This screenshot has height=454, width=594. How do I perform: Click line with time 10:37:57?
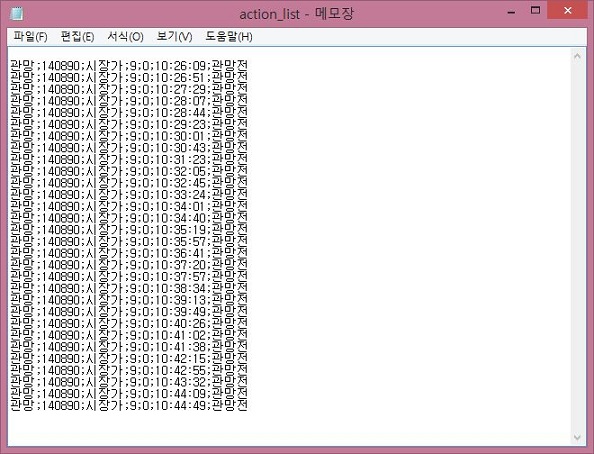pos(129,277)
